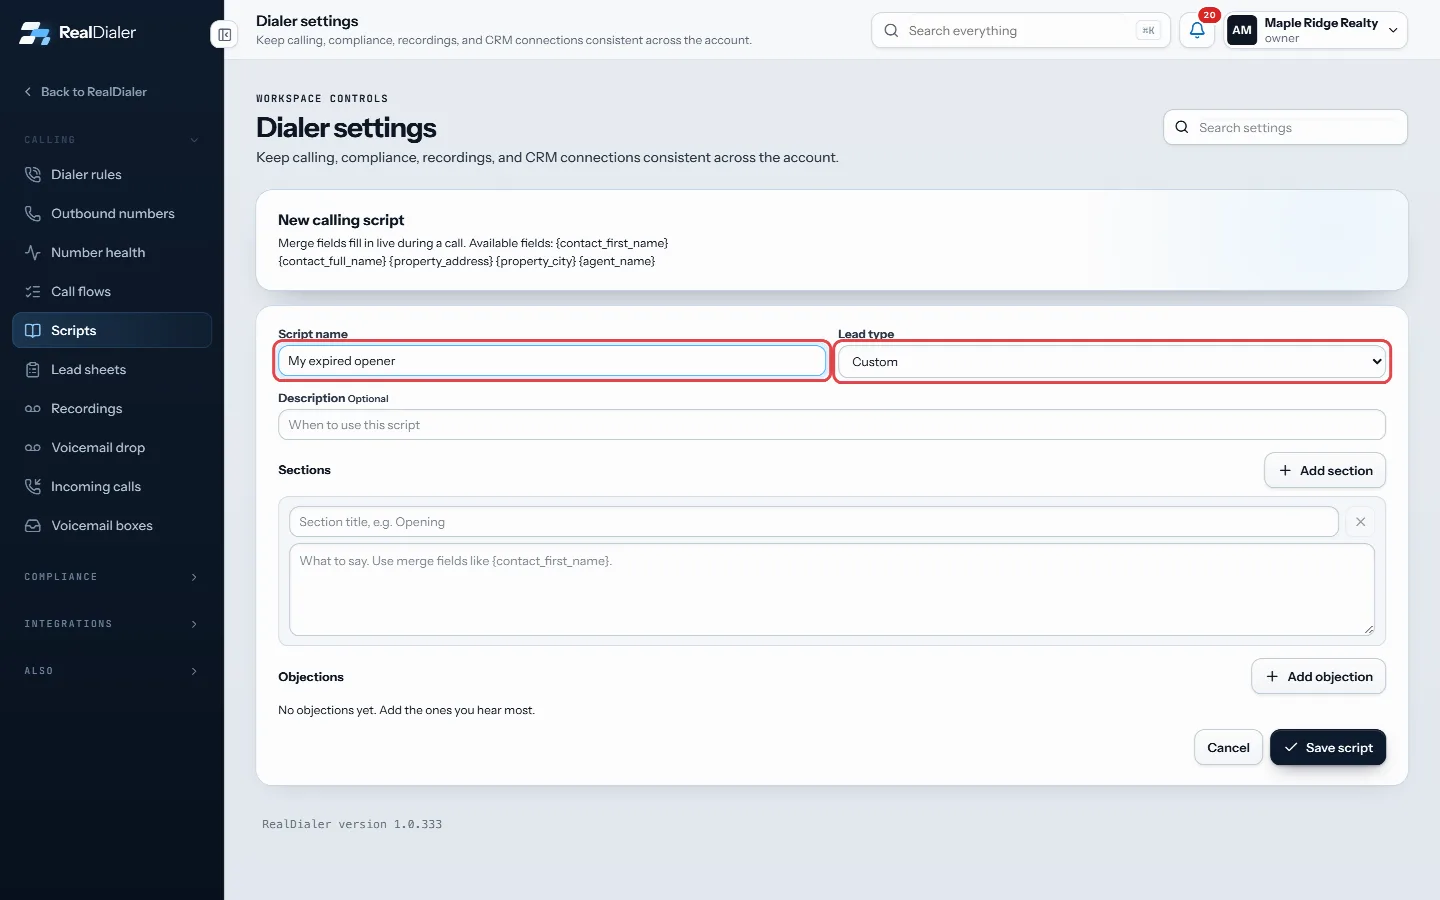Screen dimensions: 1440x900
Task: Click the Description input field
Action: pyautogui.click(x=832, y=425)
